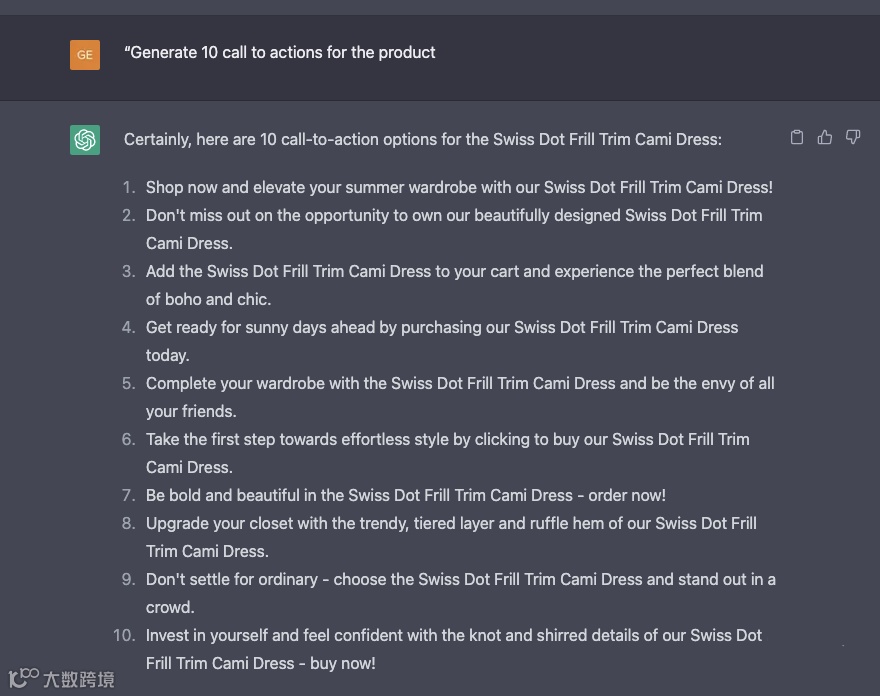Click the 'Upgrade your closet' list item

451,523
